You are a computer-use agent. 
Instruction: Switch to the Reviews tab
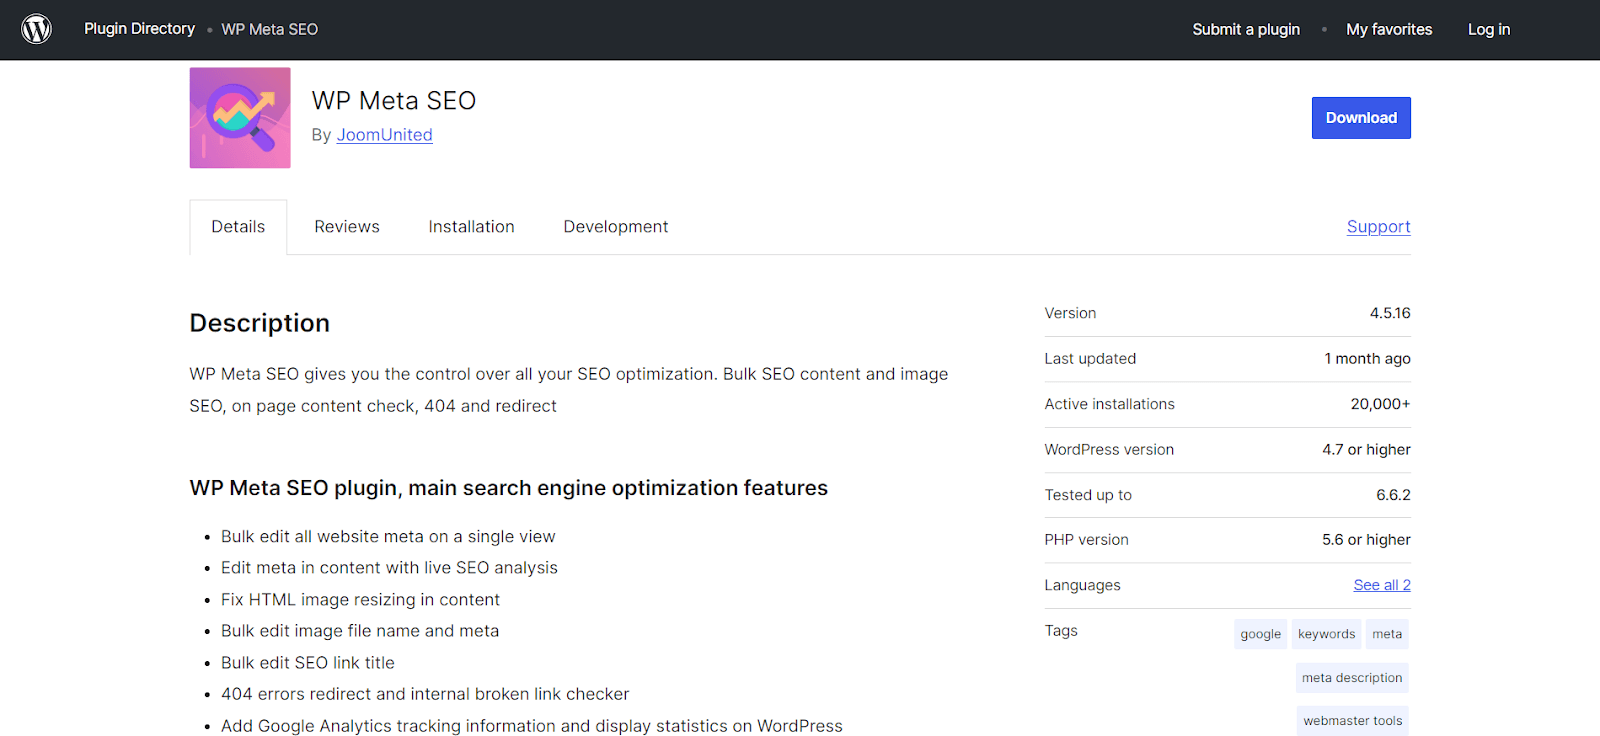click(x=347, y=227)
